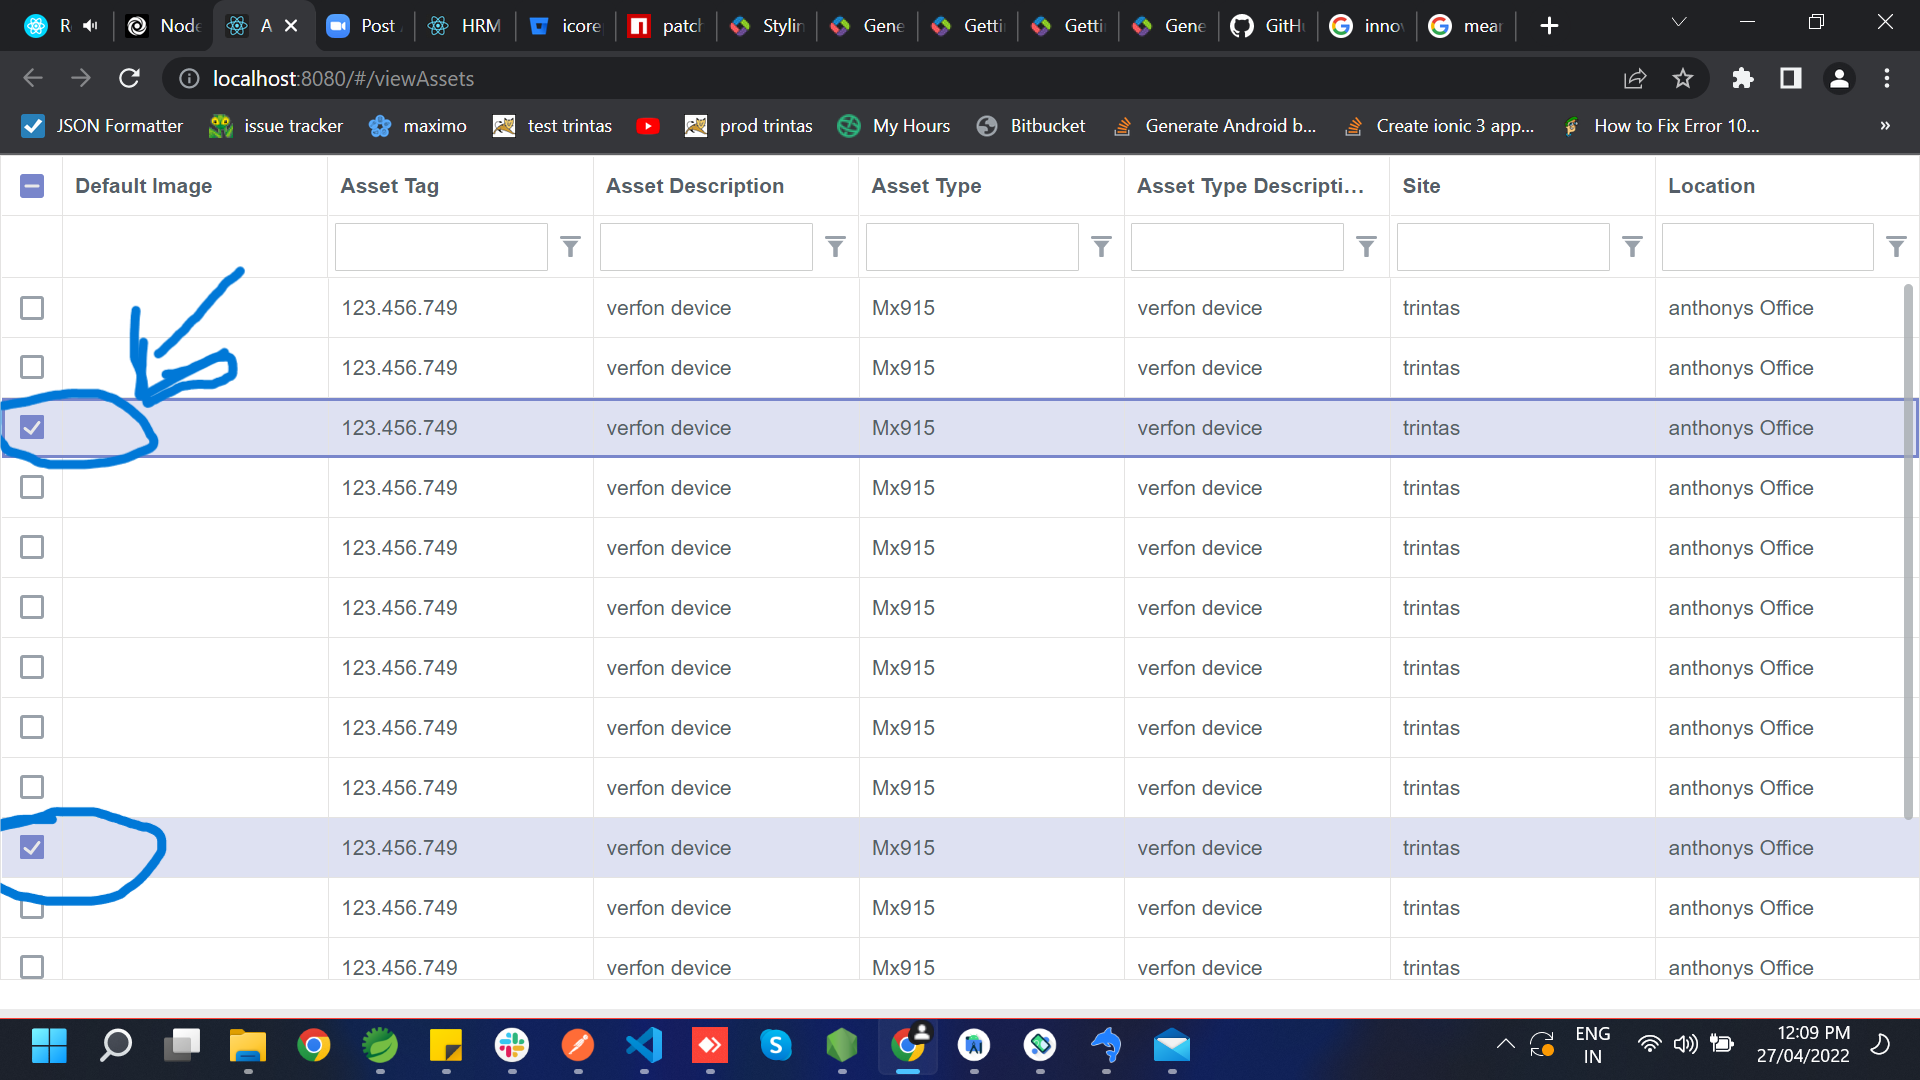The height and width of the screenshot is (1080, 1920).
Task: Open the browser extensions puzzle icon
Action: 1742,78
